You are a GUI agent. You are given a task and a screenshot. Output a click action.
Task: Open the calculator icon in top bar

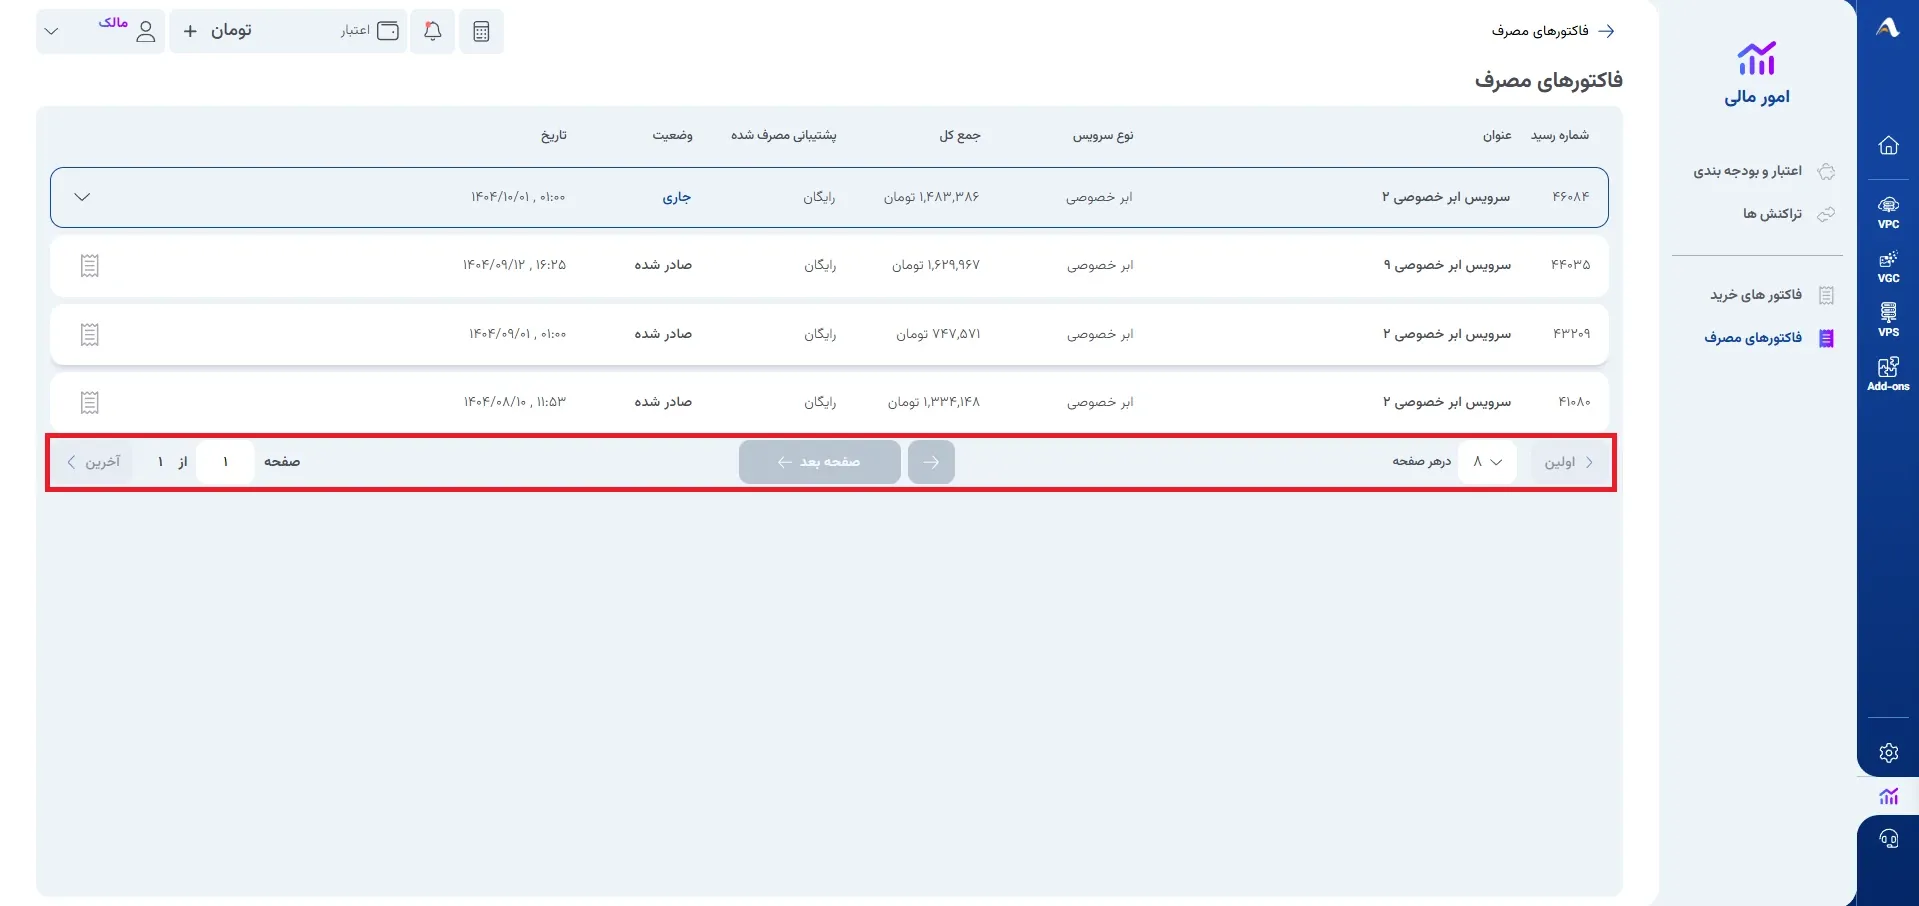tap(481, 31)
